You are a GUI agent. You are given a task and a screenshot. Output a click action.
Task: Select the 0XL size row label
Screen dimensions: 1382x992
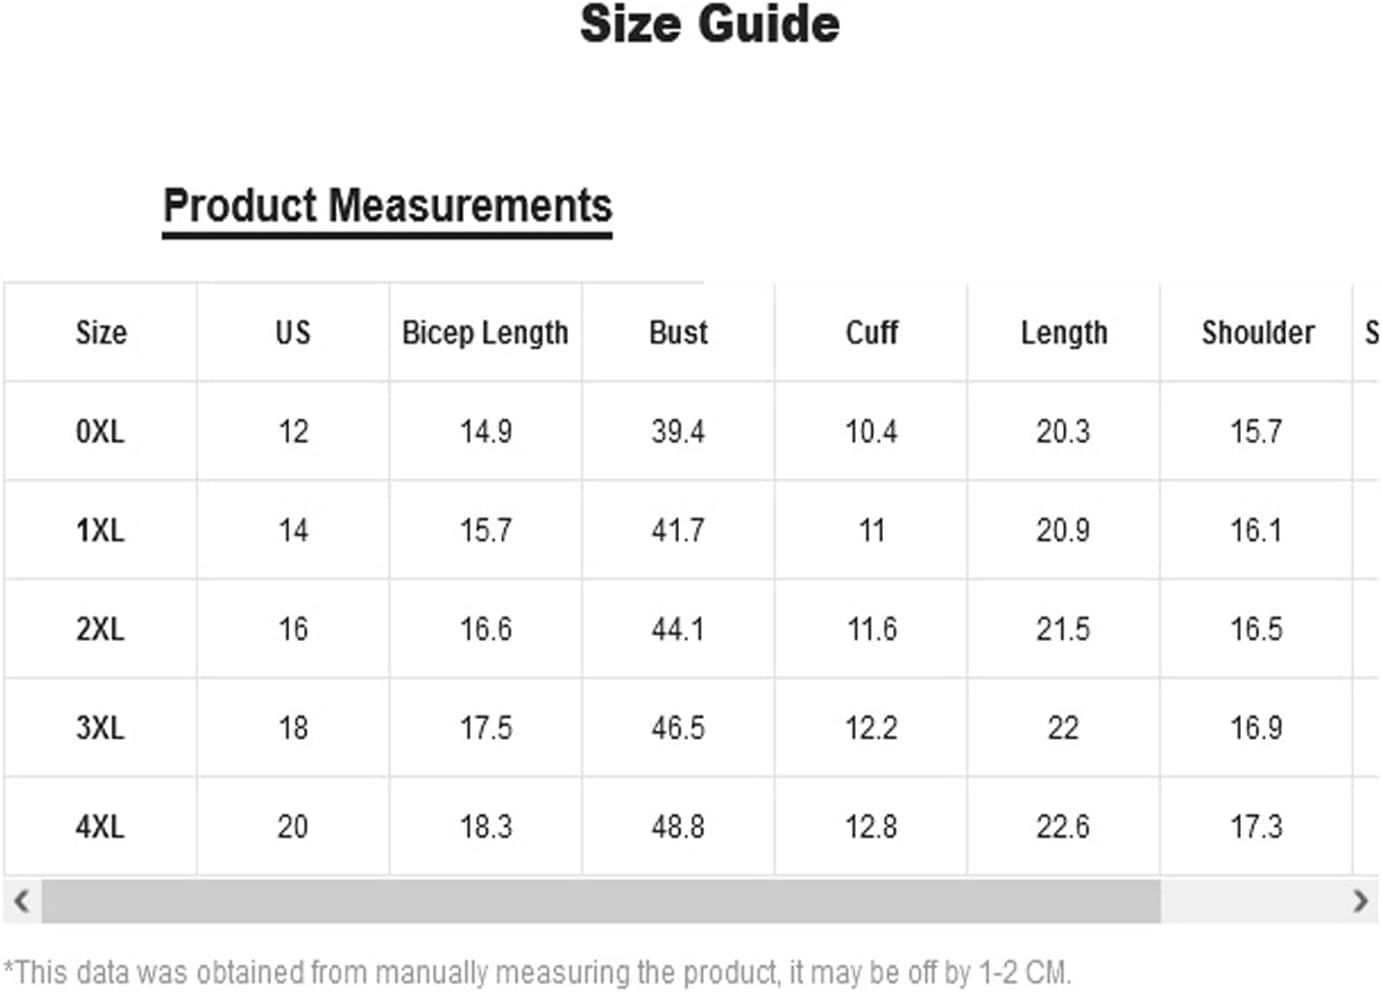100,432
